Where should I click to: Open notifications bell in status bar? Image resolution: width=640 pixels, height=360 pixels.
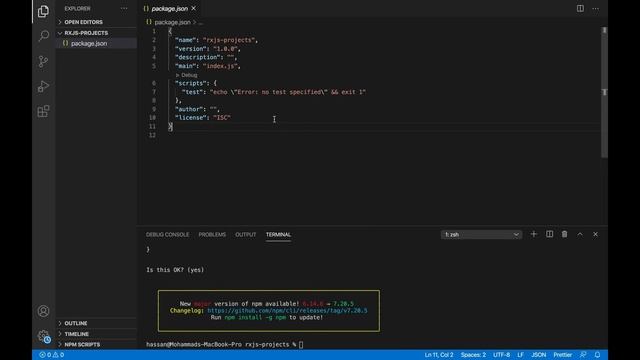click(598, 355)
